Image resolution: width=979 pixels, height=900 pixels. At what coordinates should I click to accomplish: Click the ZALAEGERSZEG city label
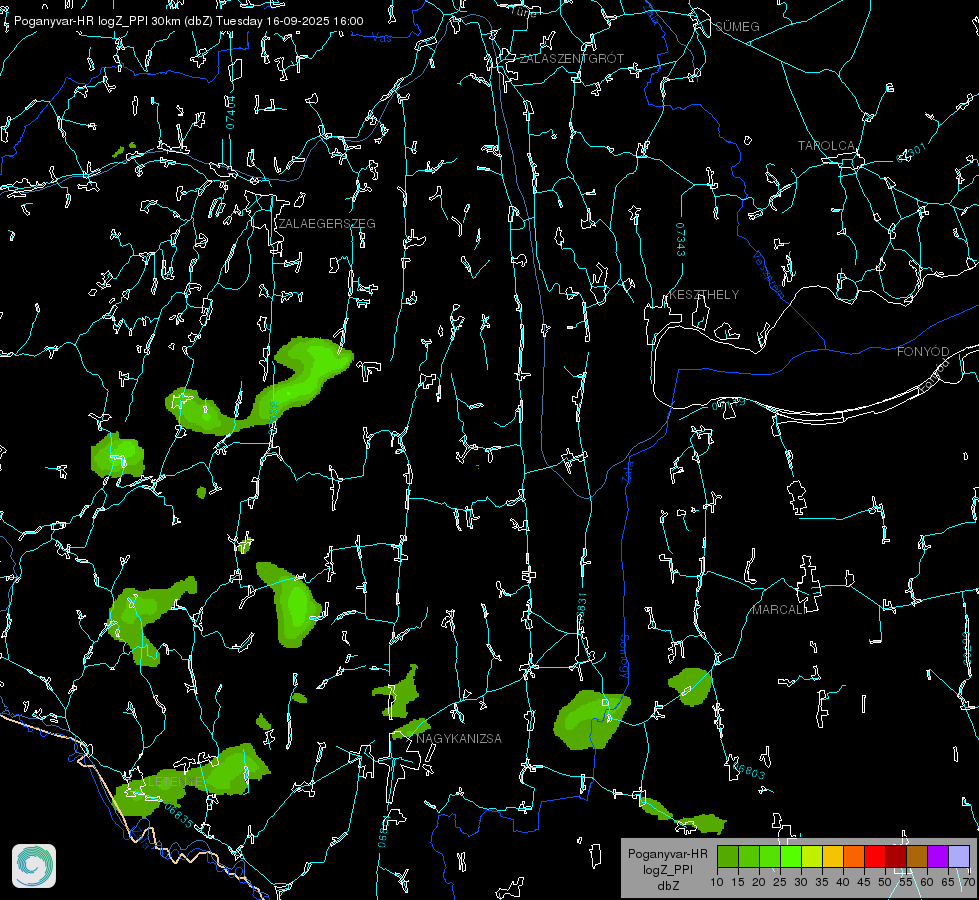click(327, 224)
